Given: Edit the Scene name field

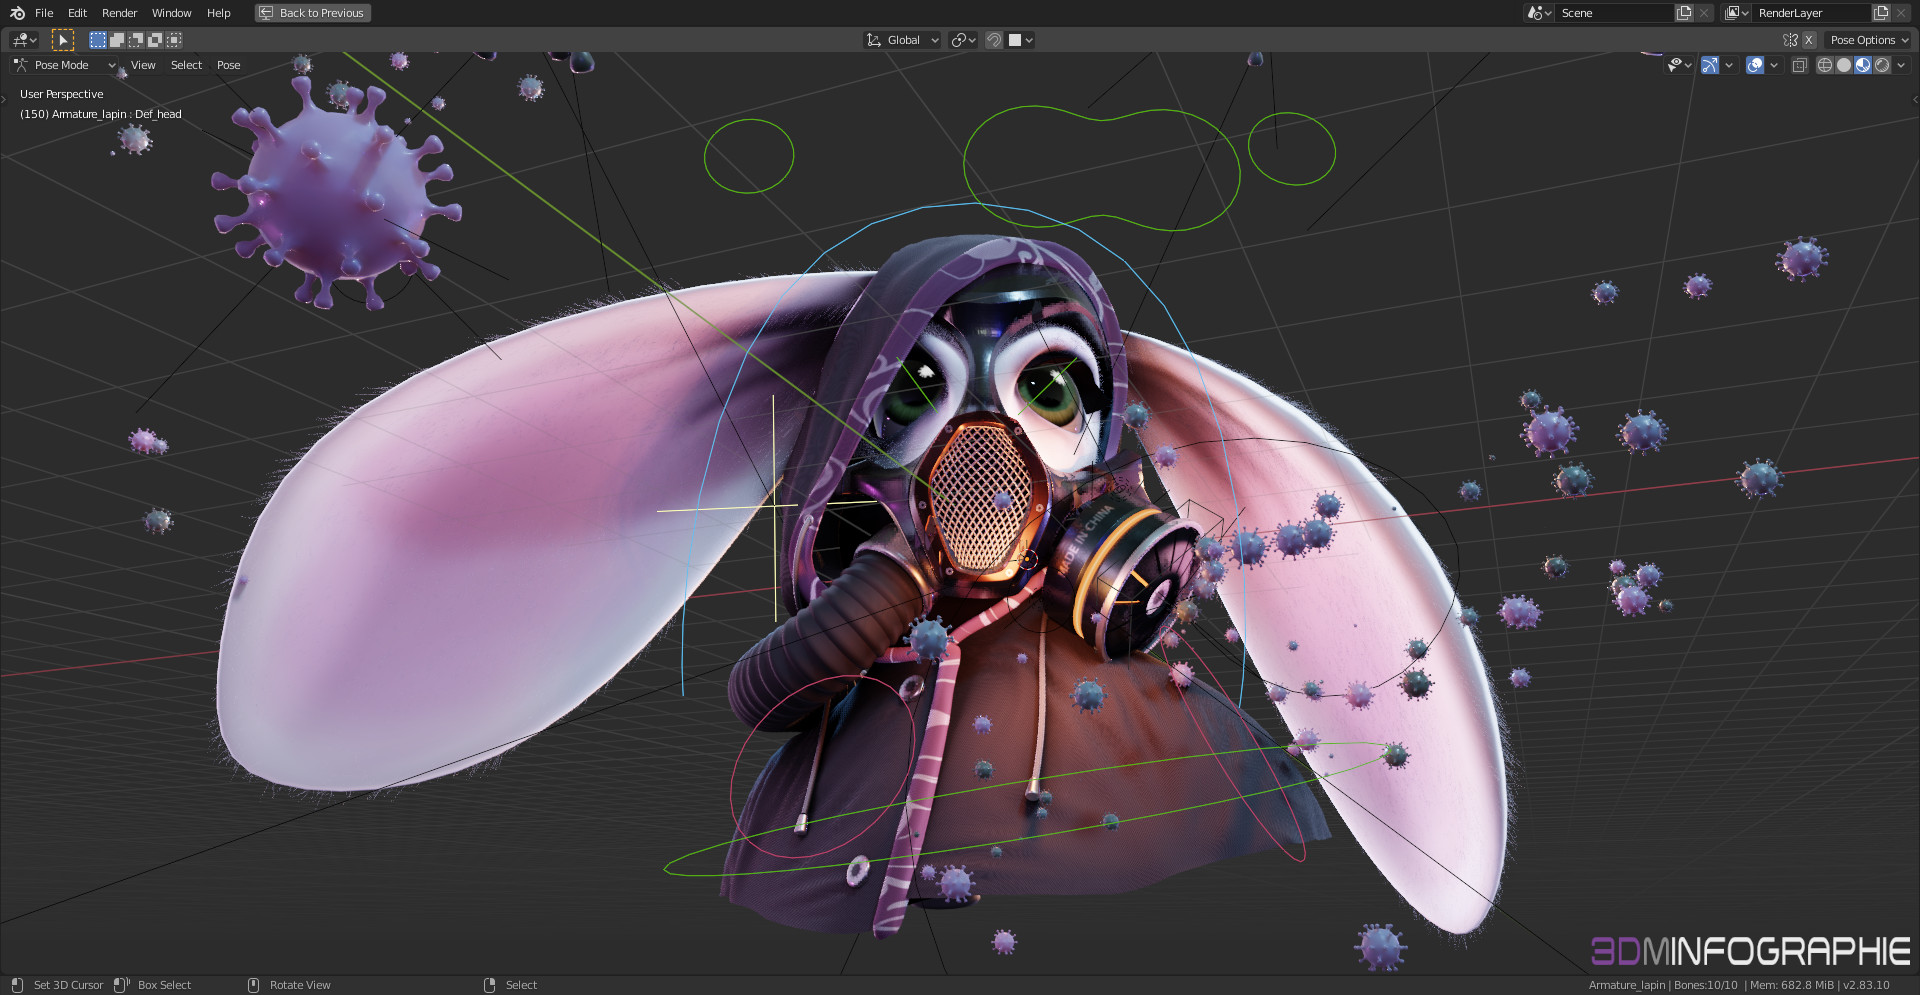Looking at the screenshot, I should coord(1615,13).
